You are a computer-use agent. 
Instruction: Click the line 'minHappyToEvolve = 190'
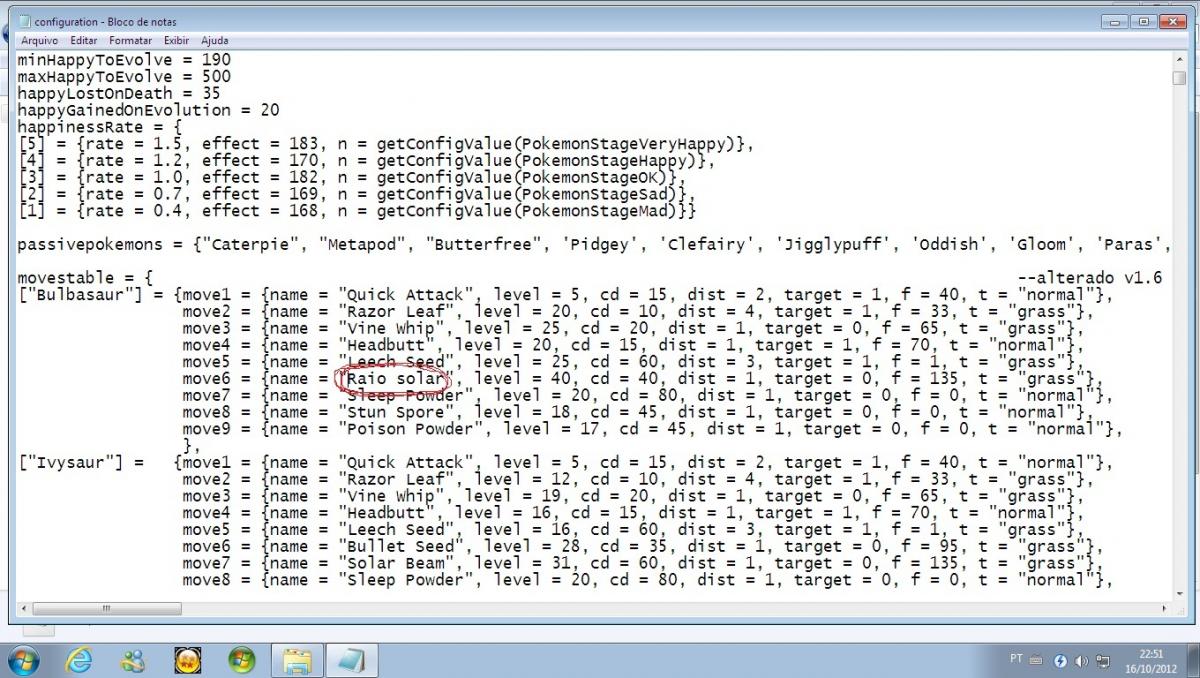pos(124,60)
